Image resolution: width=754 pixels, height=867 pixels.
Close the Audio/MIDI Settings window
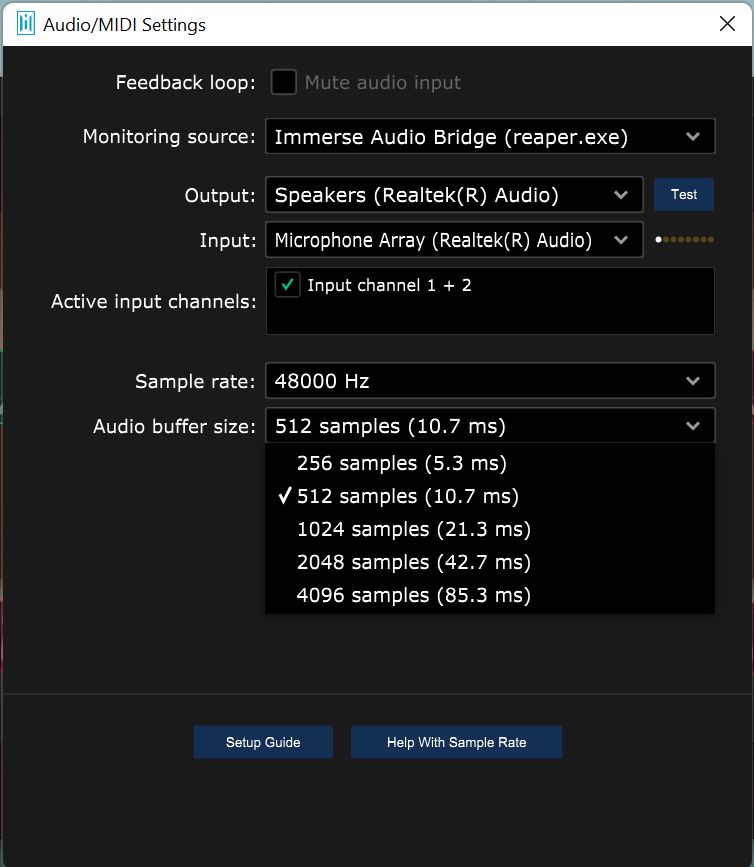pos(727,24)
